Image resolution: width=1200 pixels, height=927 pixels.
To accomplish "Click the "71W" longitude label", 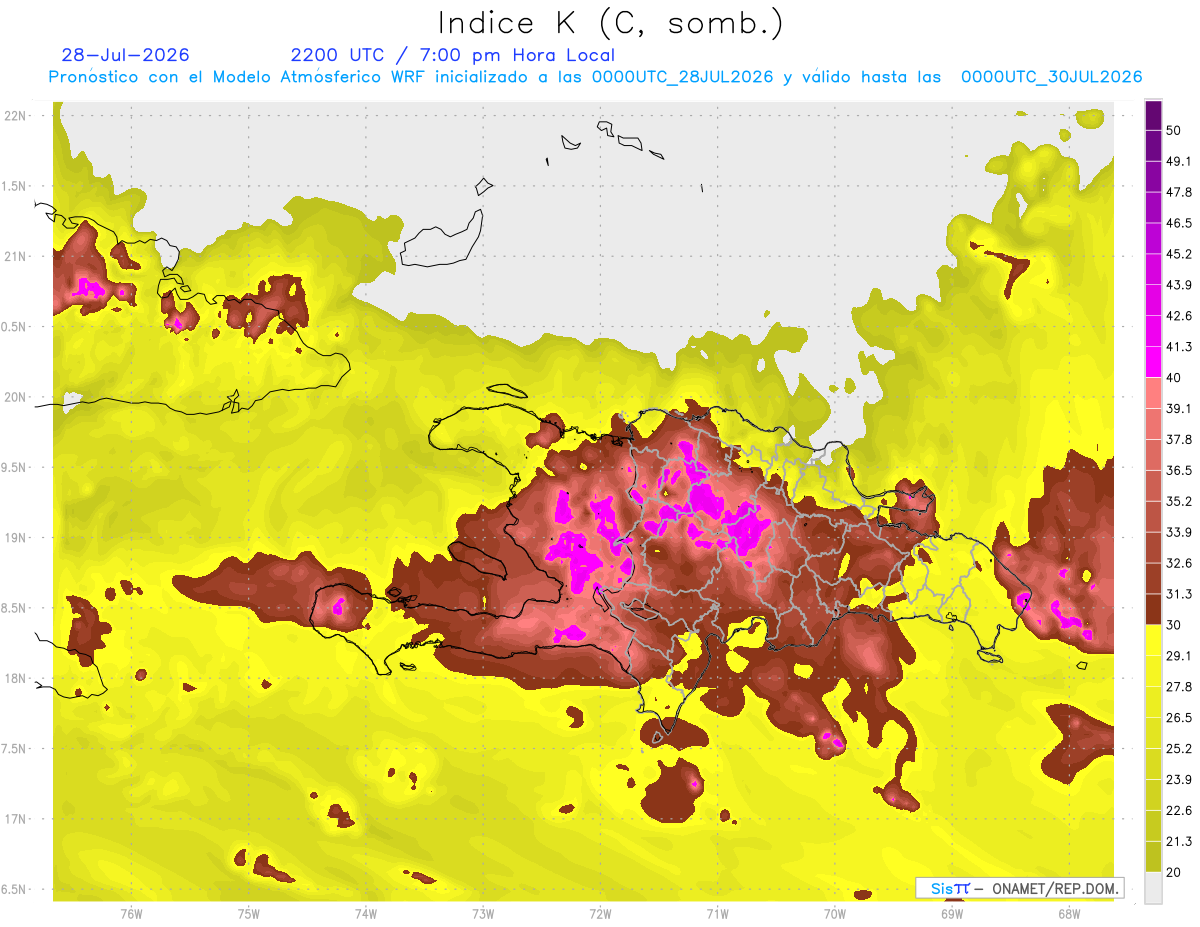I will pyautogui.click(x=717, y=913).
